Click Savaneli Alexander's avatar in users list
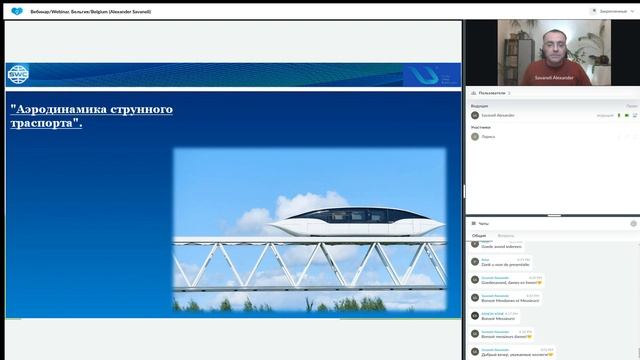Viewport: 640px width, 360px height. [475, 116]
